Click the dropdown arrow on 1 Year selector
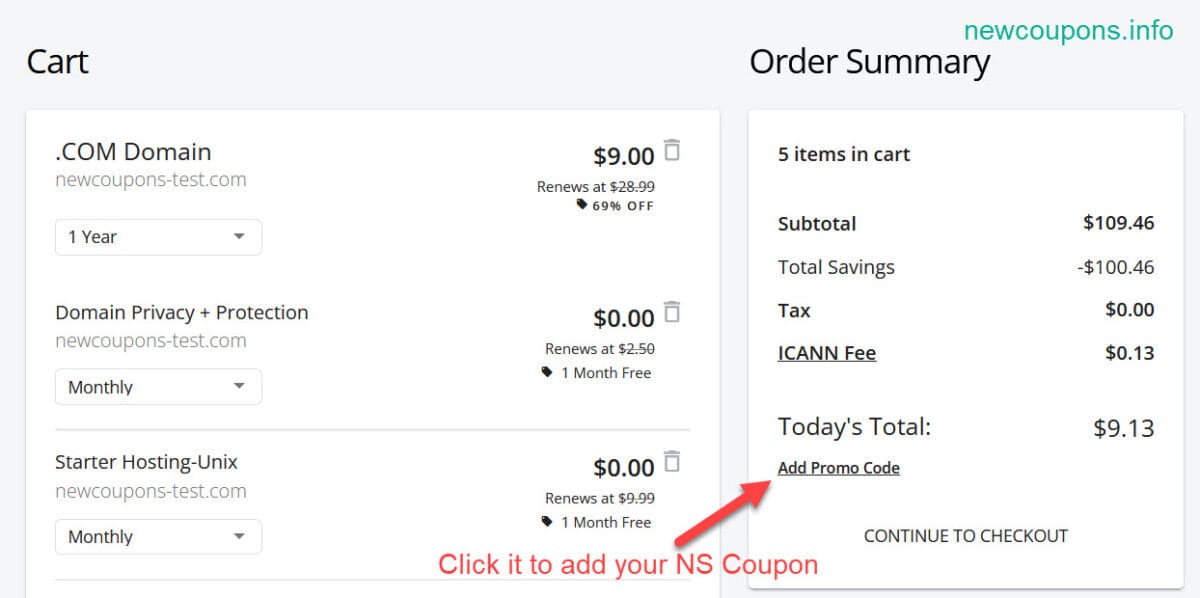The width and height of the screenshot is (1200, 598). pos(240,237)
